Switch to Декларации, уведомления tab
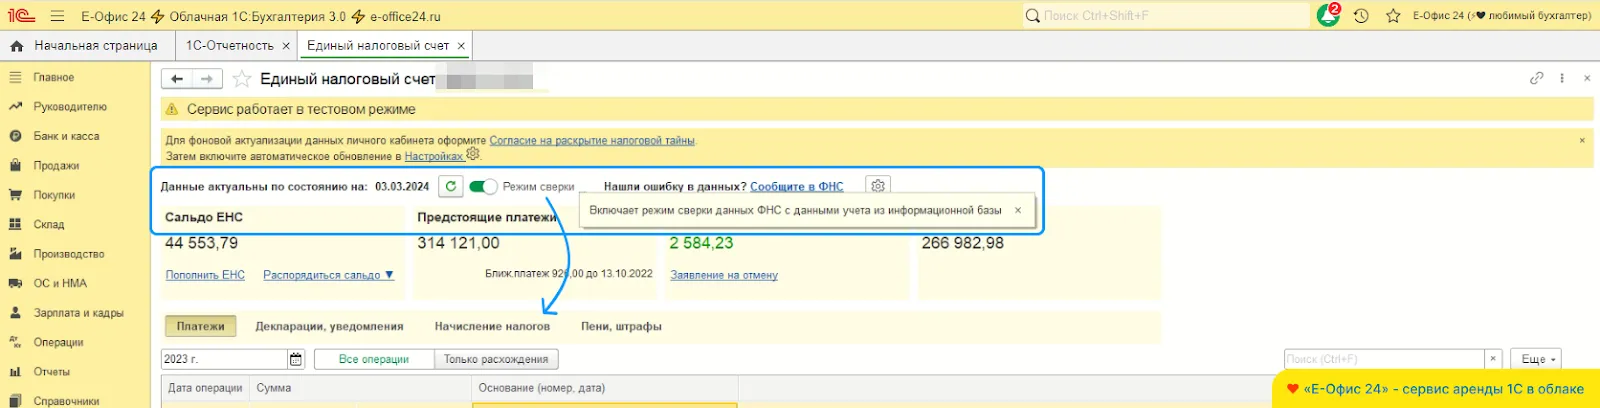1600x408 pixels. (329, 326)
